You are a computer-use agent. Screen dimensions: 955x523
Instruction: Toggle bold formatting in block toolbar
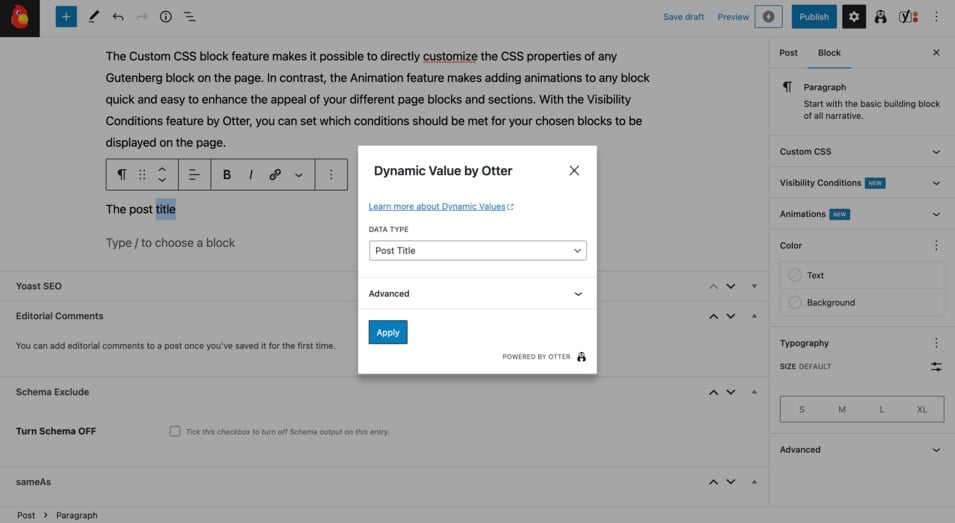click(x=227, y=175)
